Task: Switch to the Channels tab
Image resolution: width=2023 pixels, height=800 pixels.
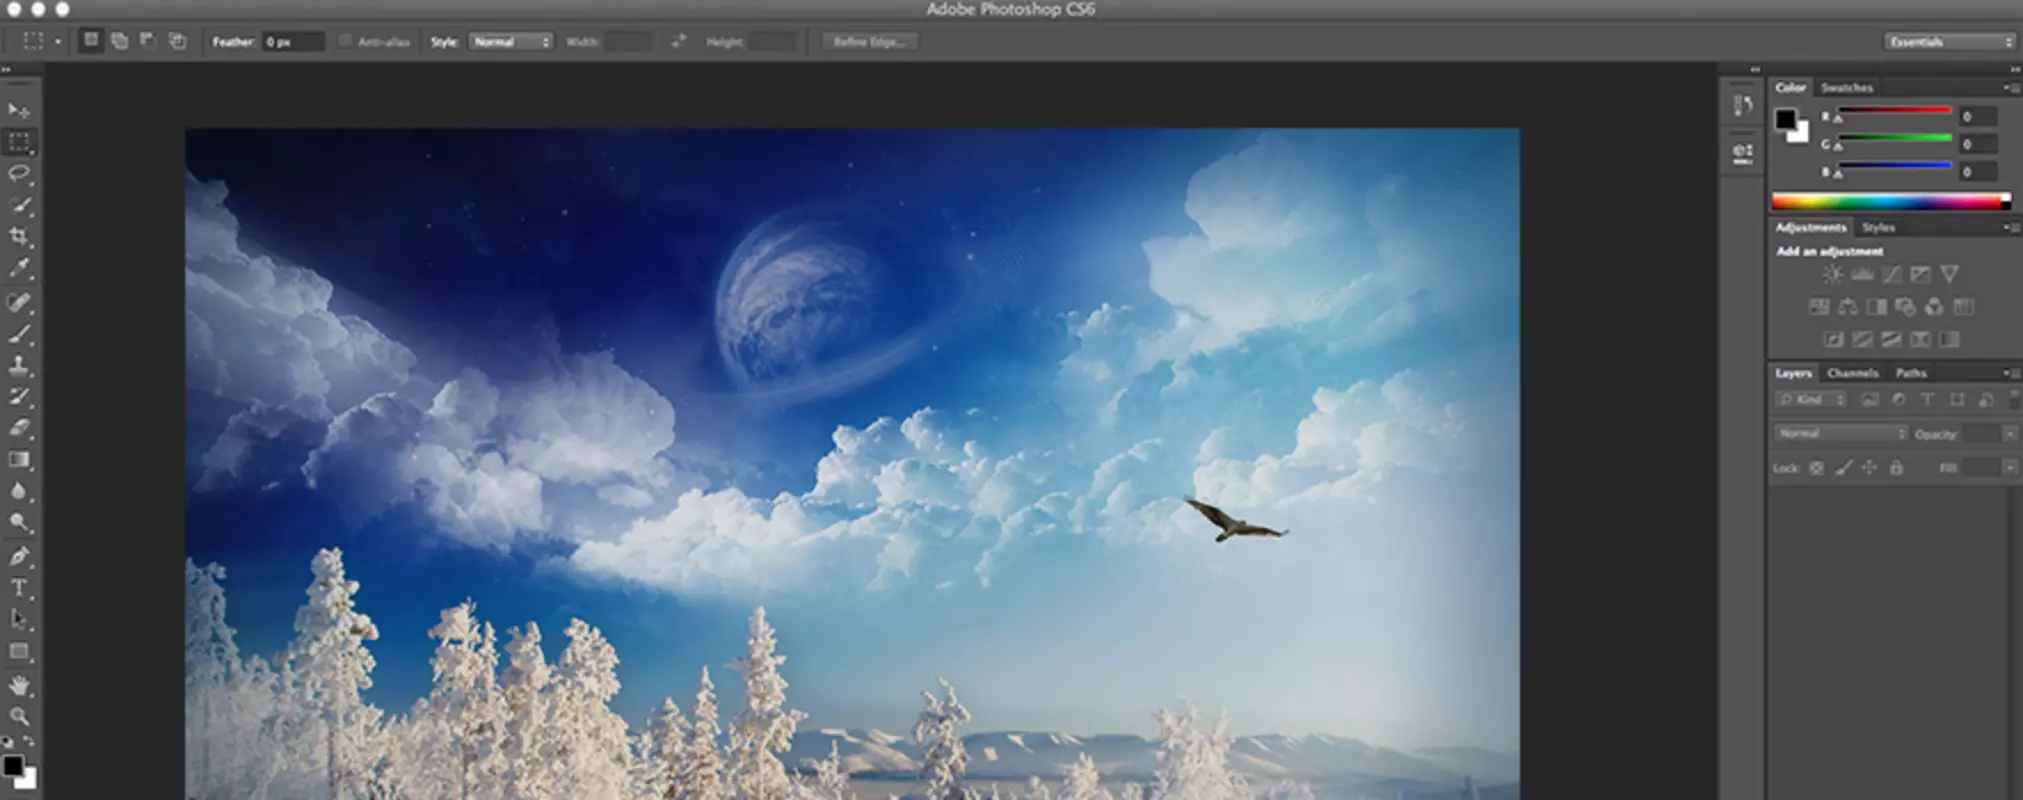Action: (1852, 373)
